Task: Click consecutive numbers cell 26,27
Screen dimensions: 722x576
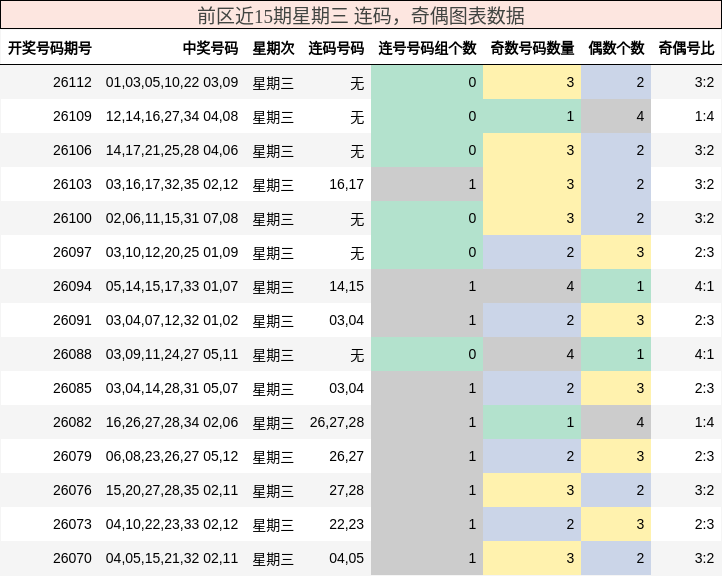Action: (x=347, y=456)
